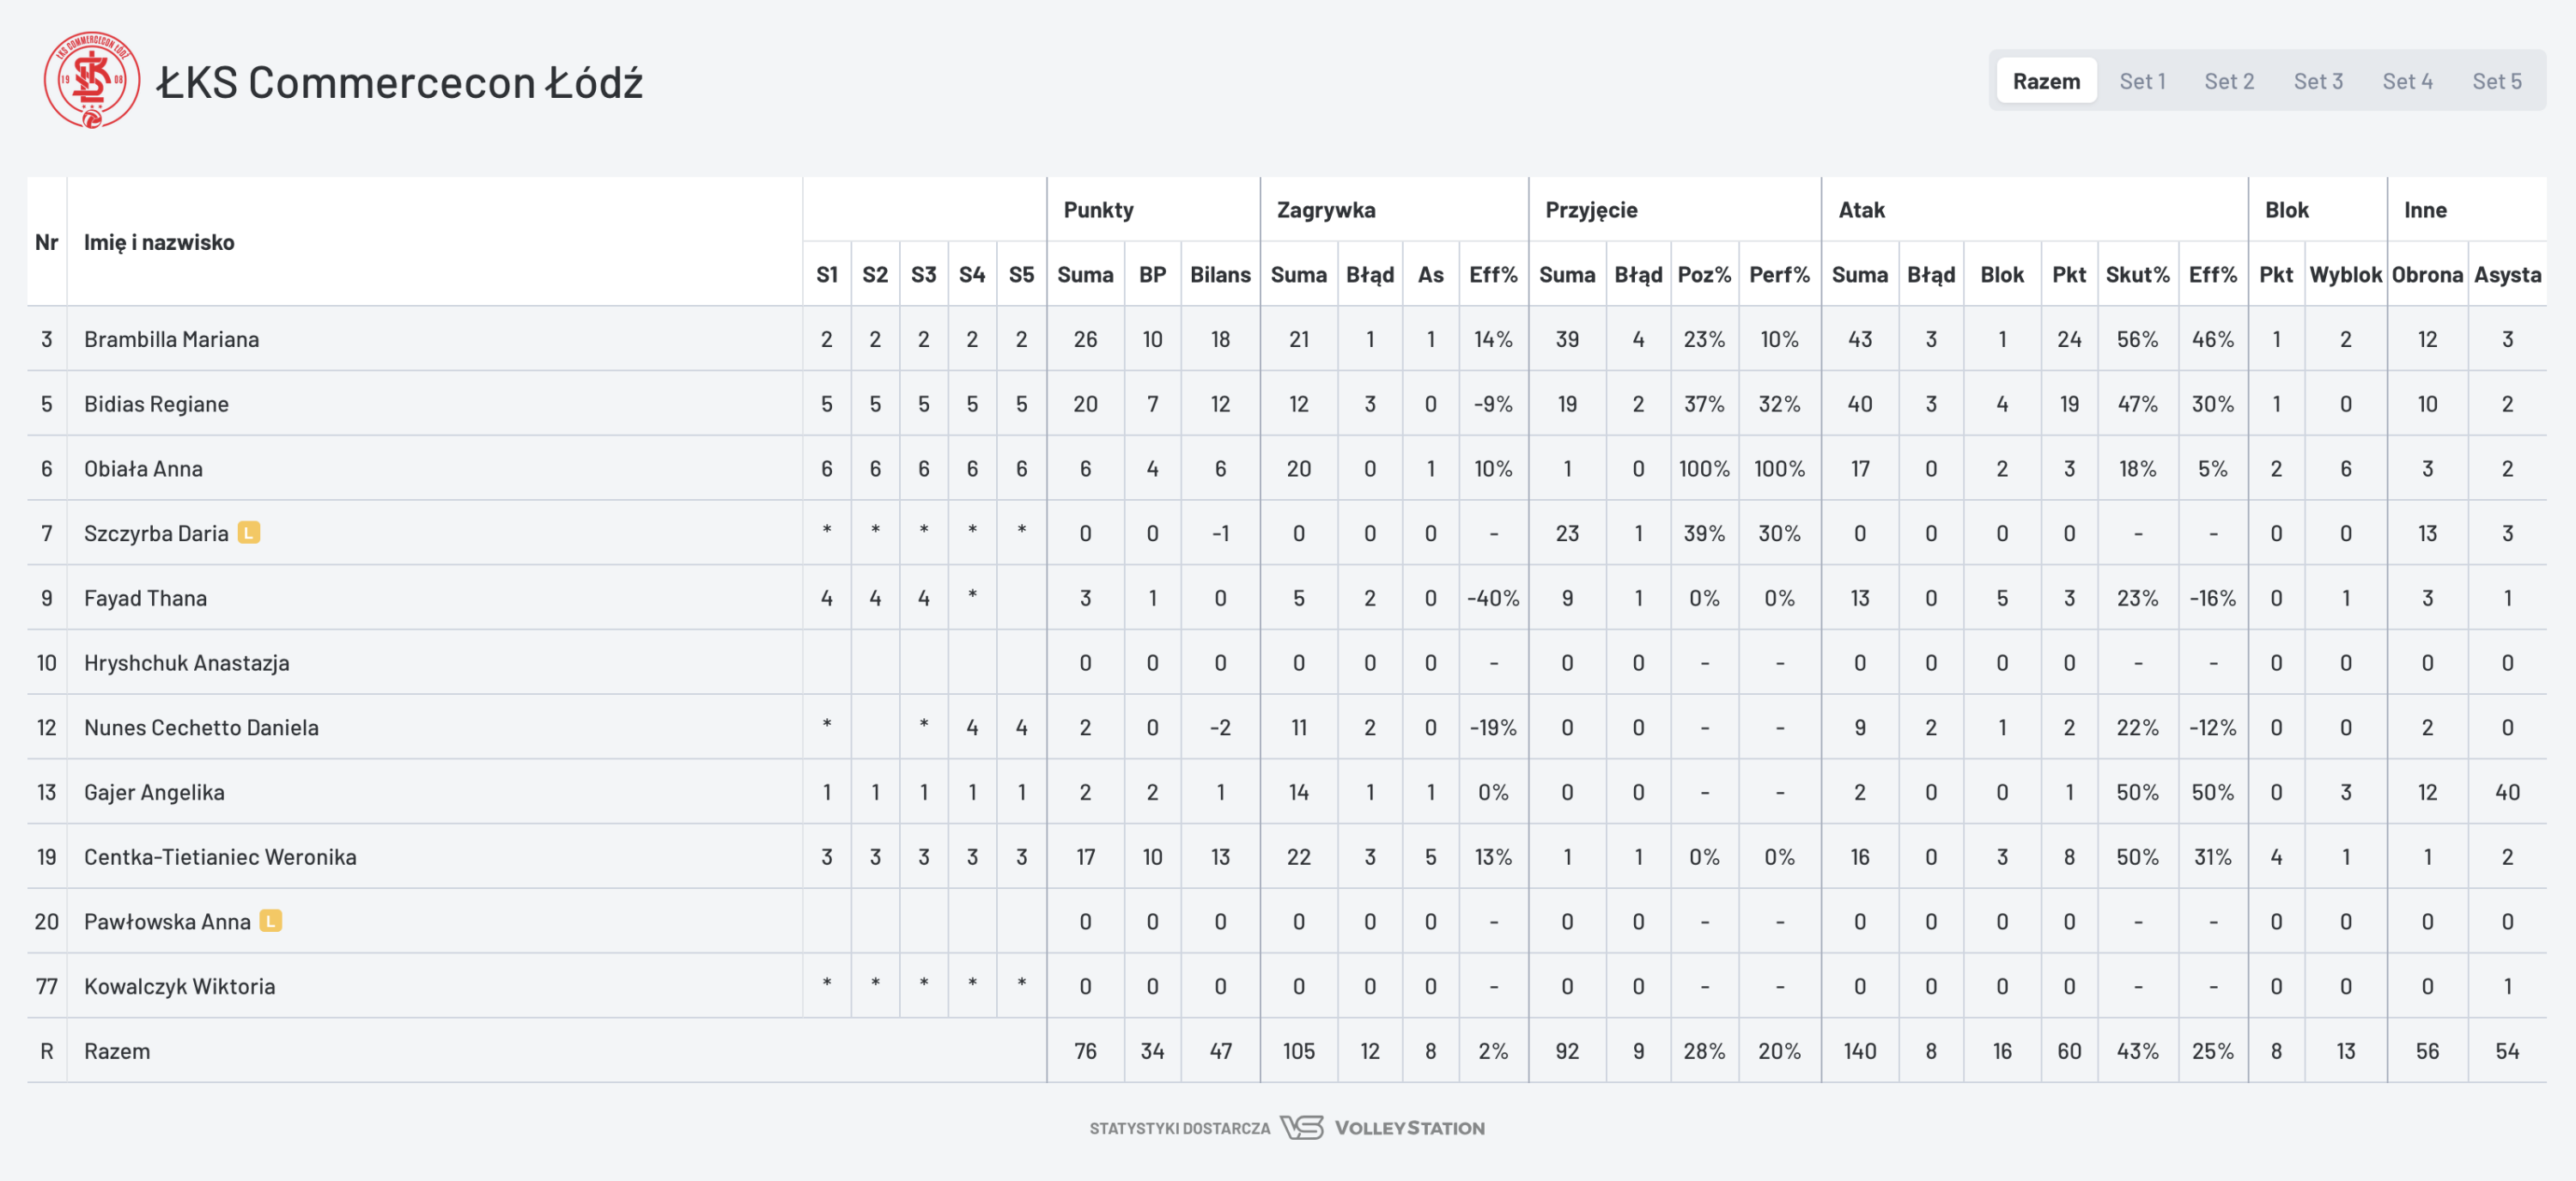Click the Atak Skut% column header

(2137, 275)
